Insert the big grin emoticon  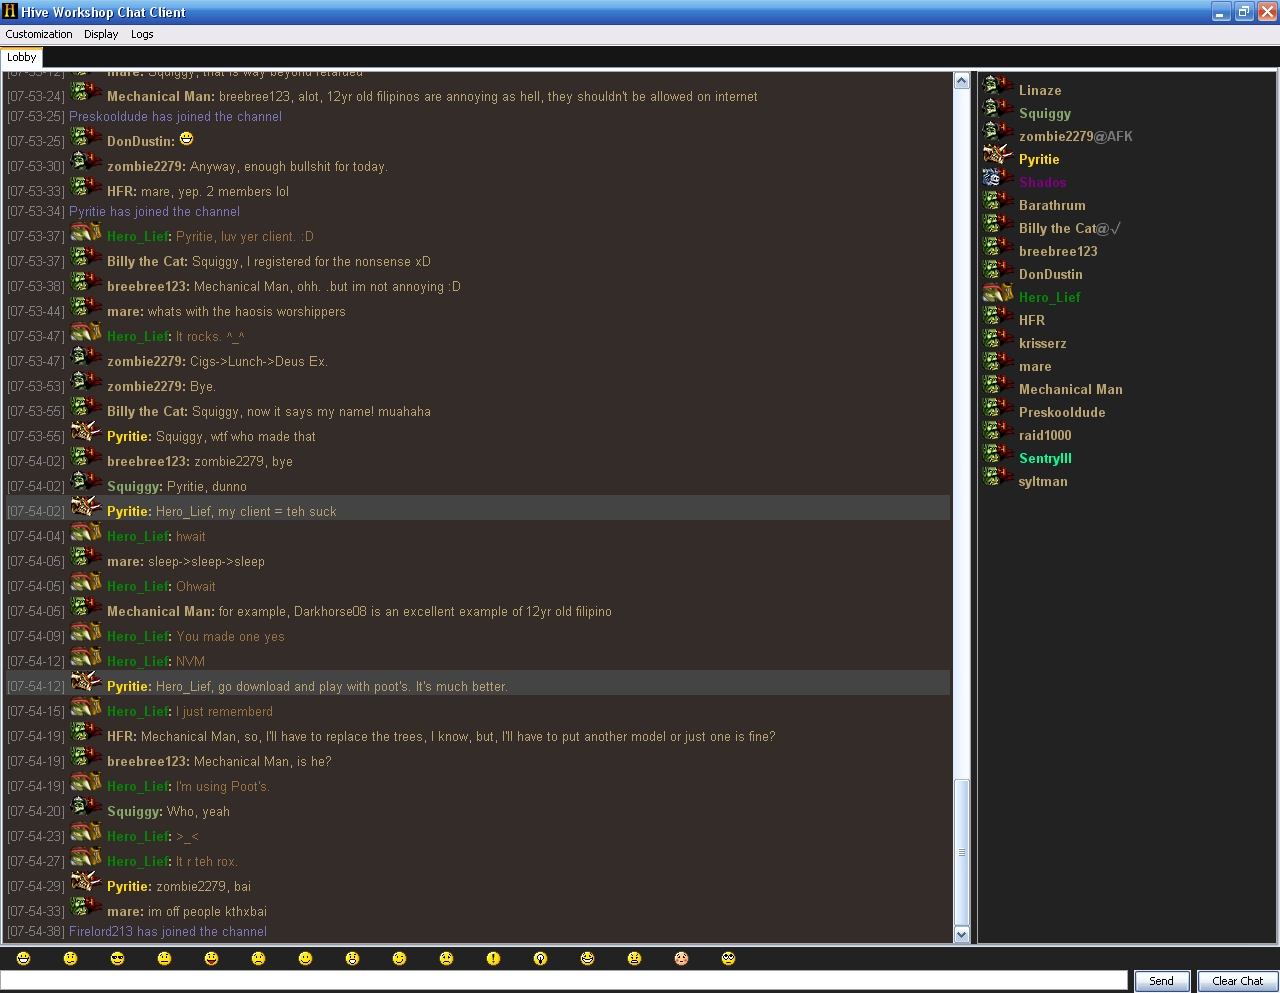point(23,958)
